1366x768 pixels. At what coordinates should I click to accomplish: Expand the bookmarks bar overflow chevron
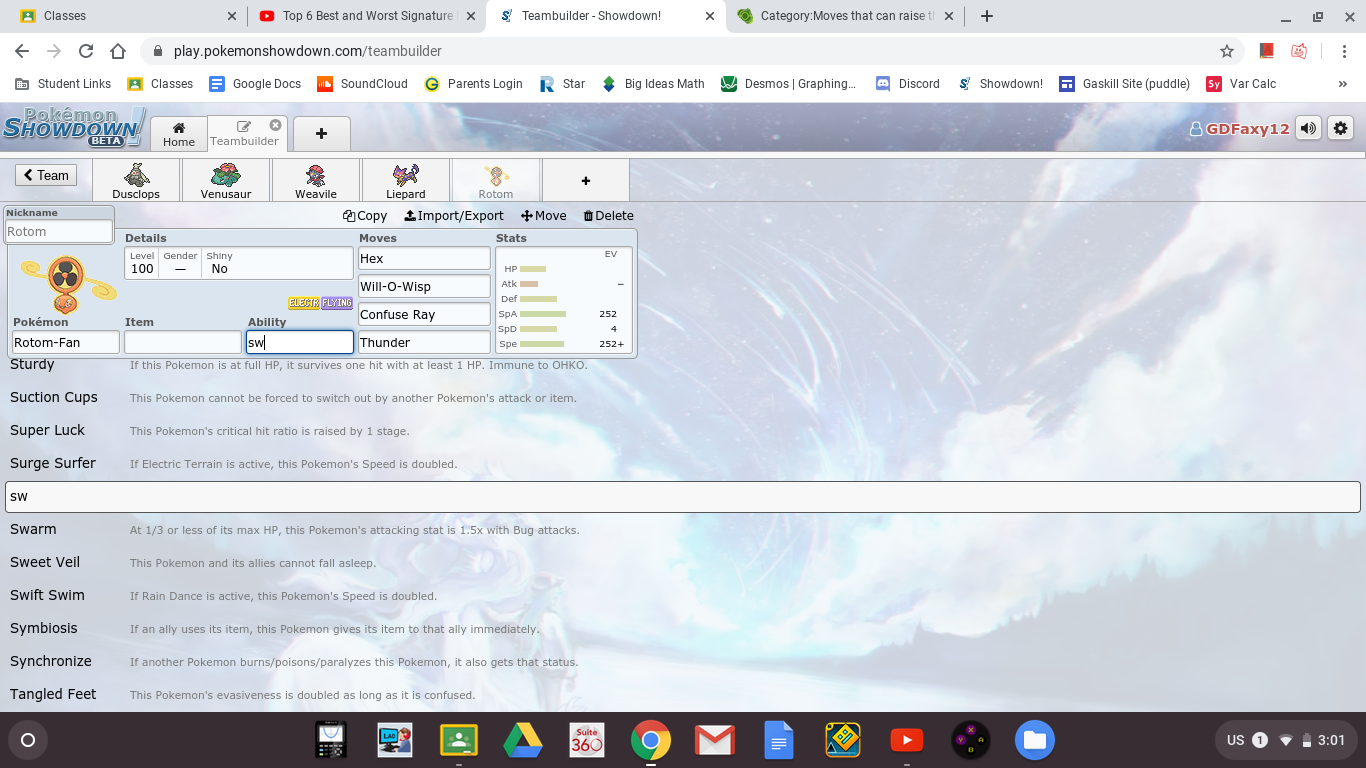[1342, 84]
